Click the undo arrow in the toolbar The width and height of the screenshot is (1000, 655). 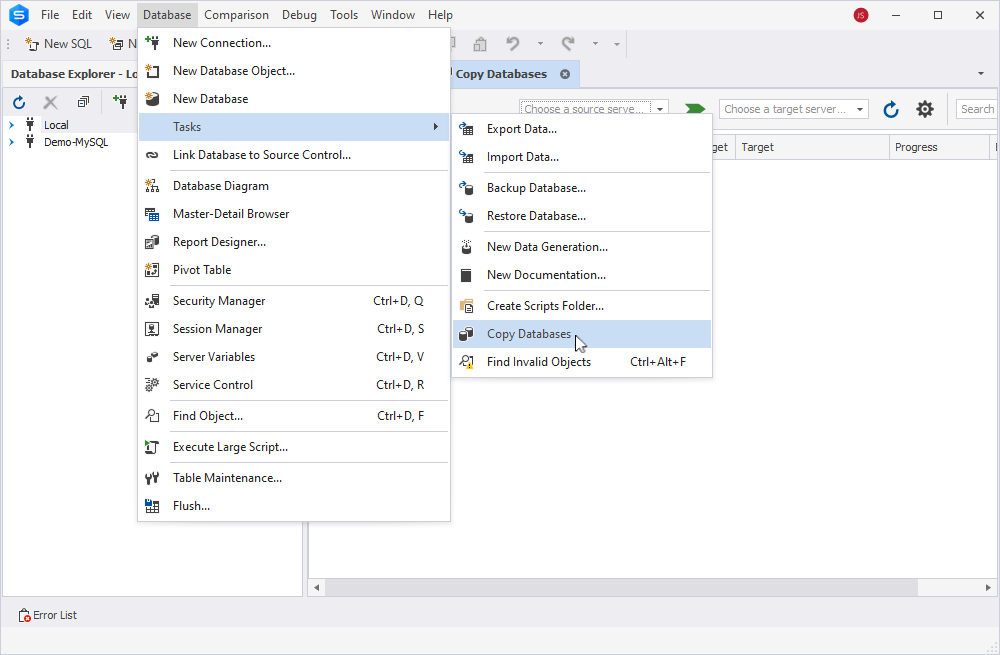tap(513, 43)
